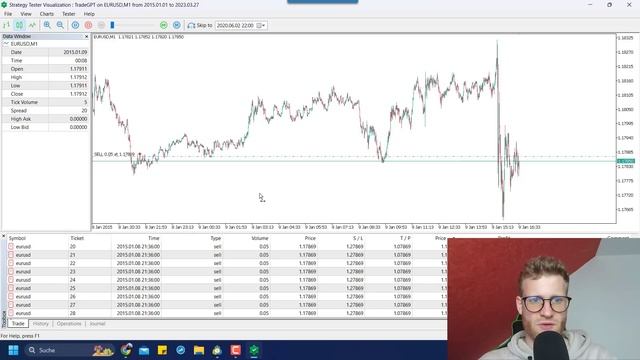Click the greyed-out toolbar button beside stop
Image resolution: width=640 pixels, height=360 pixels.
pos(101,25)
